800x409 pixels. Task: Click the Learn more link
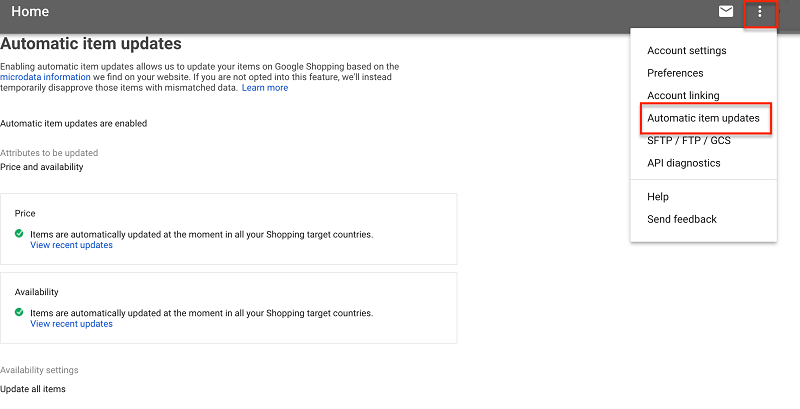[264, 88]
